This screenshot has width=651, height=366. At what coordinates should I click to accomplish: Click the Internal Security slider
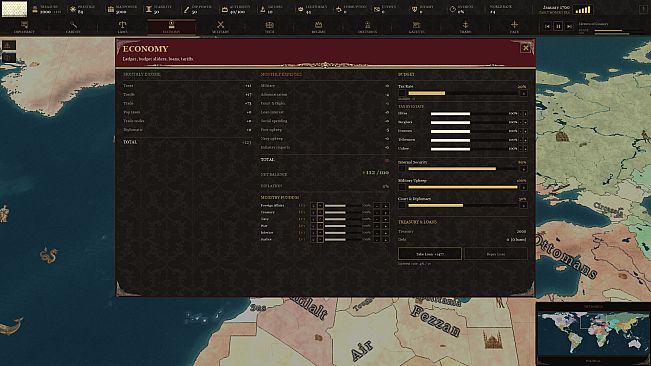pyautogui.click(x=463, y=169)
